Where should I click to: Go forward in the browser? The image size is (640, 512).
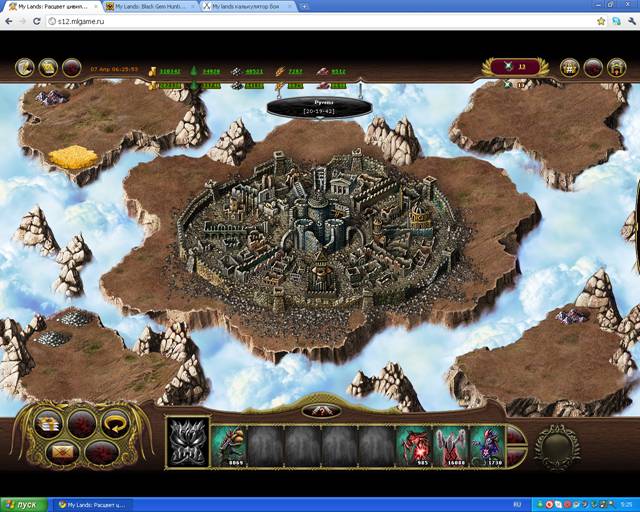pos(22,21)
